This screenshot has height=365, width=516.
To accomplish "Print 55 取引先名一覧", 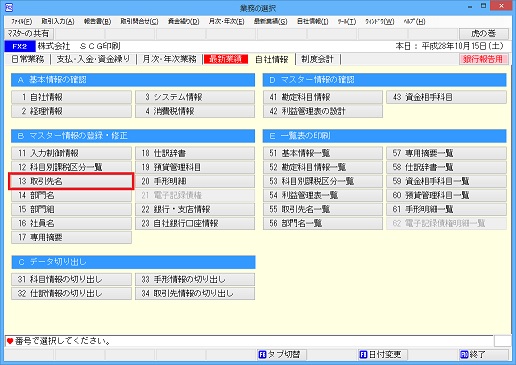I will coord(323,209).
